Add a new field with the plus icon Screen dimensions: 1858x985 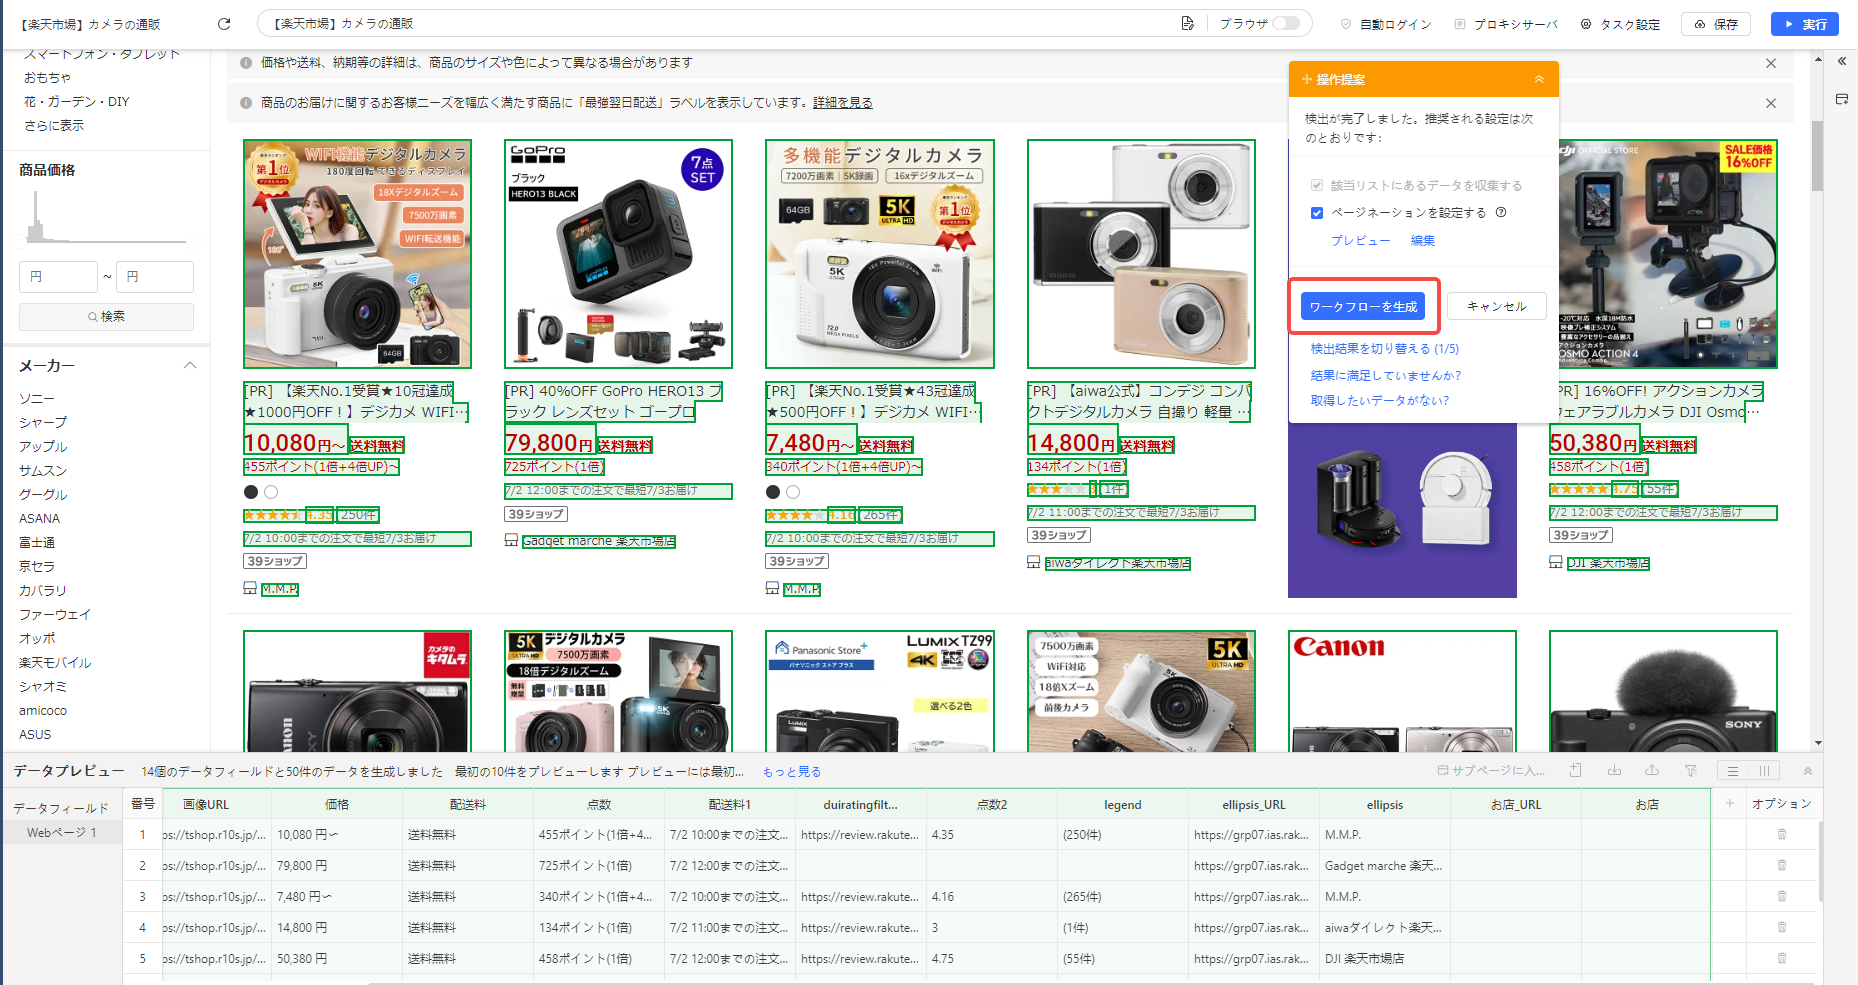[1730, 803]
